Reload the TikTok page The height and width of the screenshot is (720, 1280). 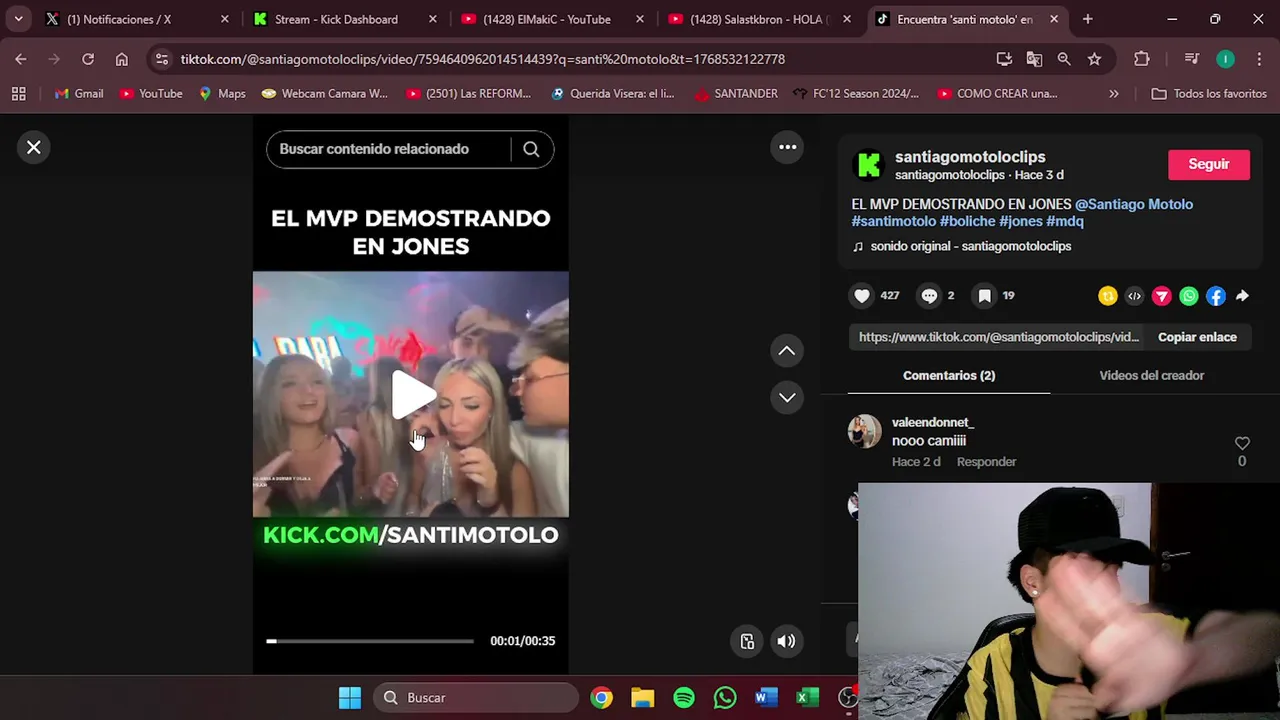click(88, 59)
